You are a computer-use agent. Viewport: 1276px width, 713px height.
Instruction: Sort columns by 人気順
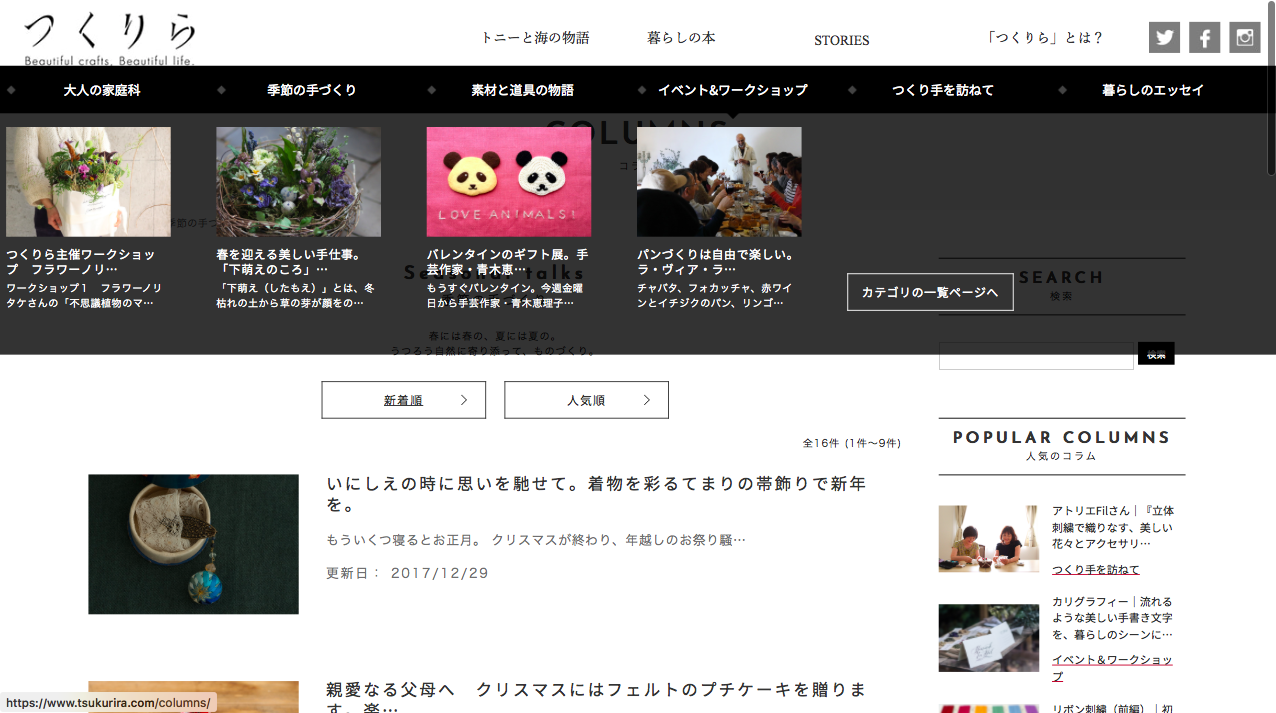pyautogui.click(x=586, y=400)
